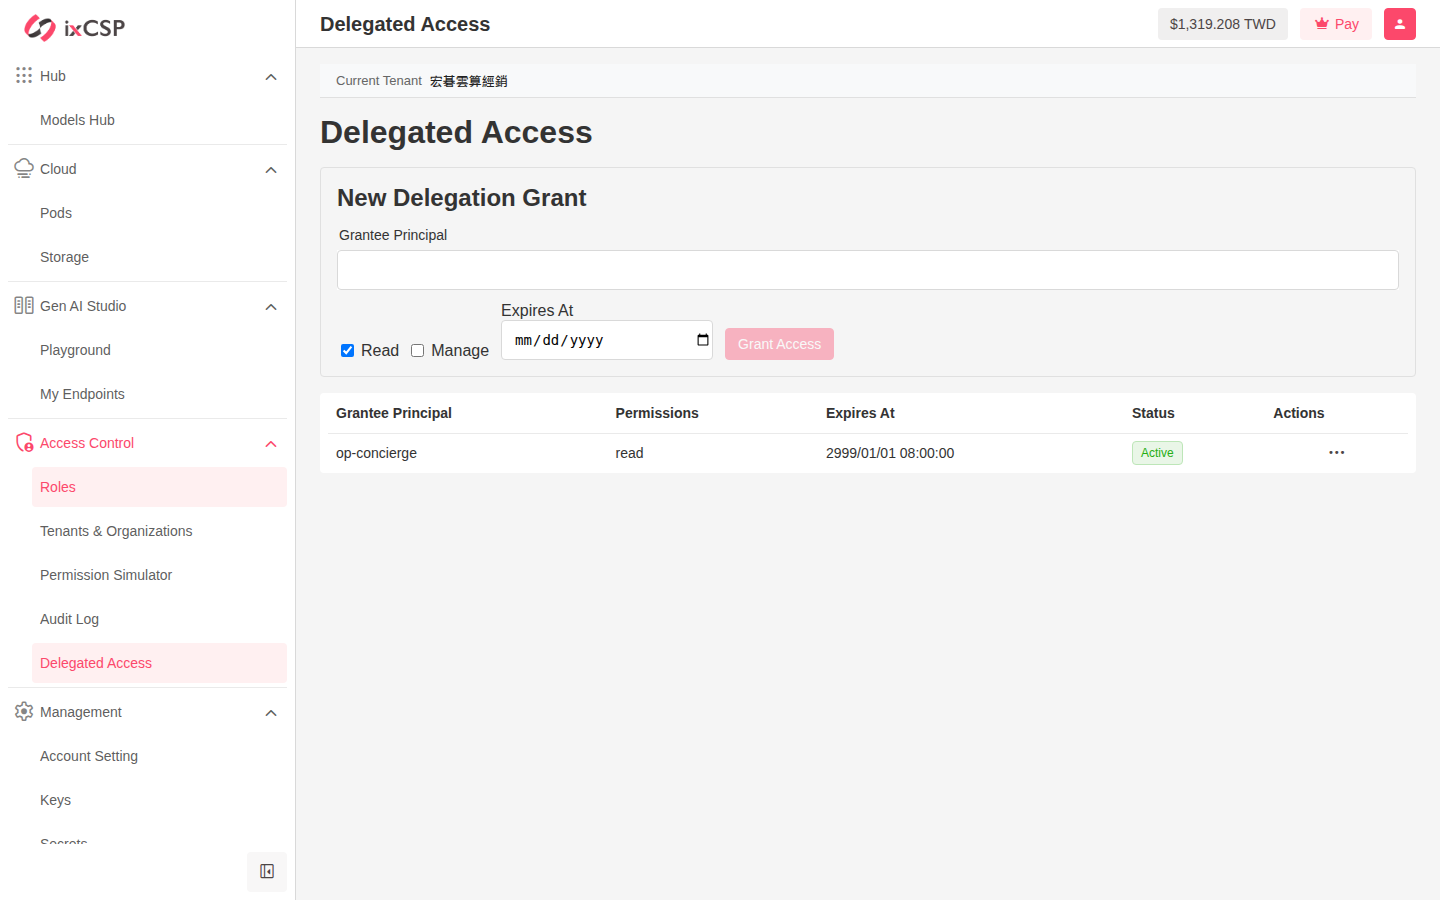
Task: Click the Permissions column header
Action: [x=657, y=413]
